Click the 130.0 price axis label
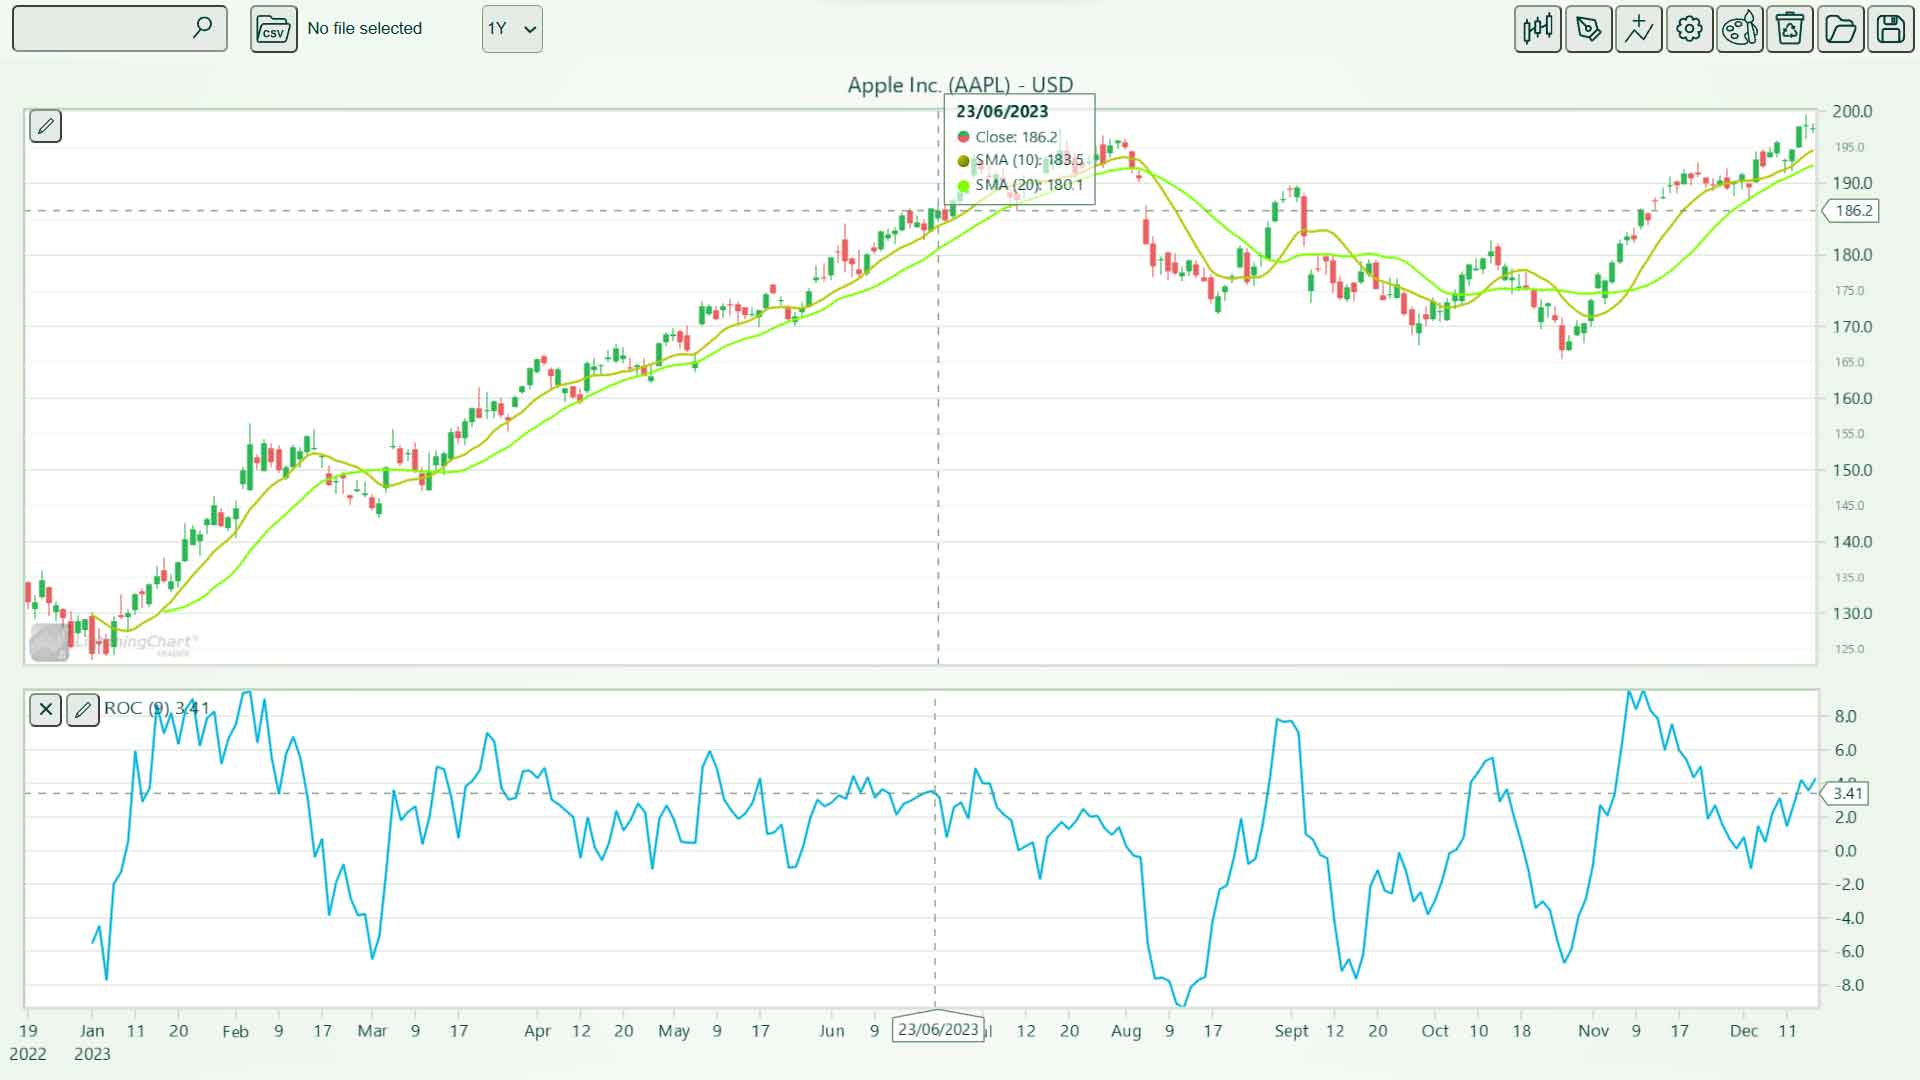This screenshot has height=1080, width=1920. click(x=1852, y=614)
